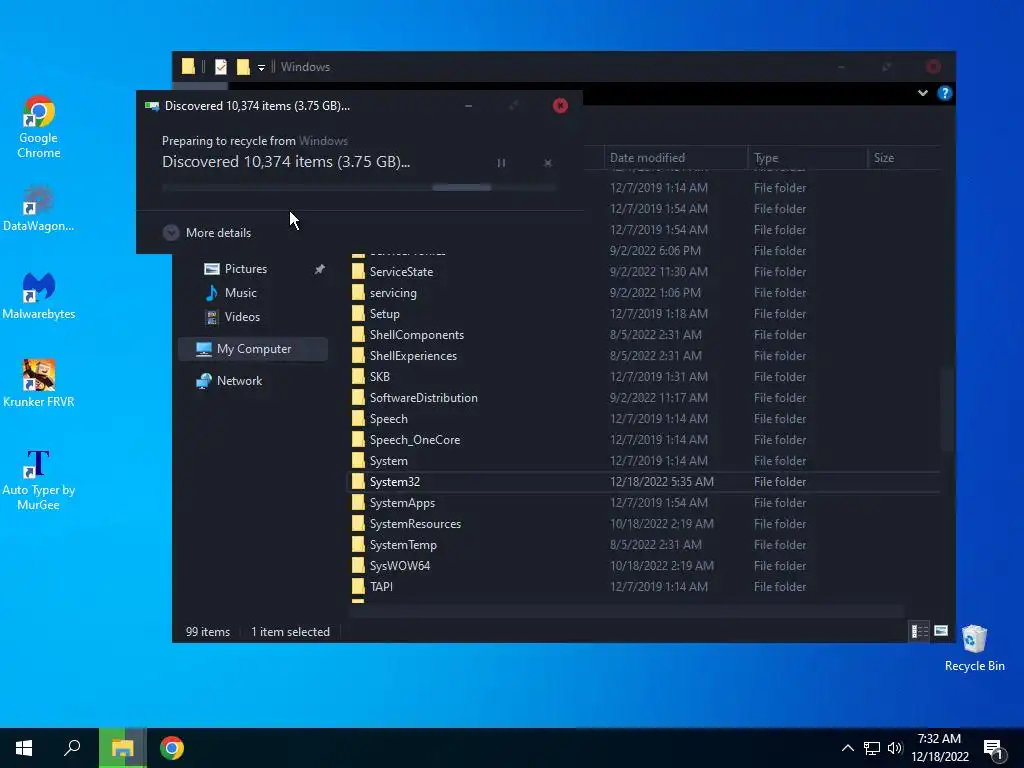
Task: Open Customize Quick Access Toolbar dropdown
Action: click(x=261, y=67)
